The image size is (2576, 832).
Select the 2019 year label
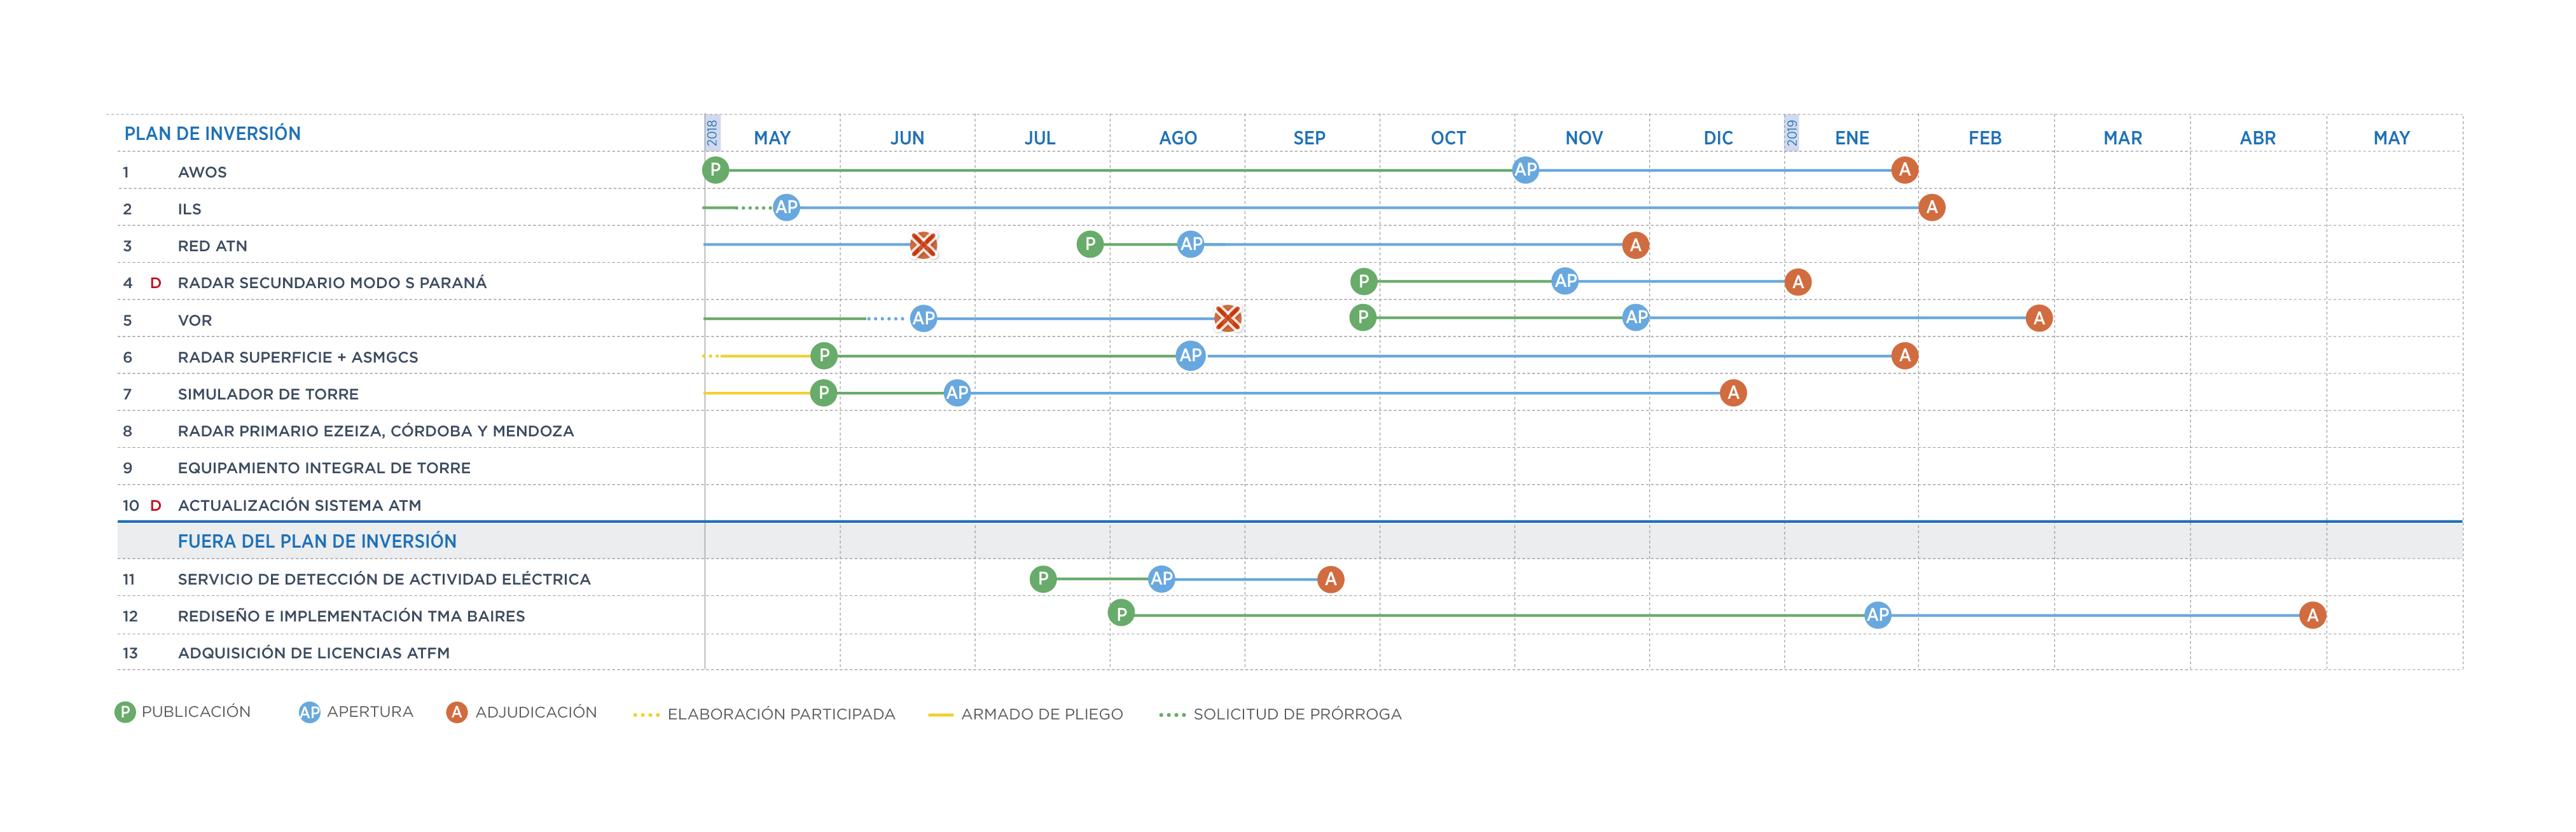pyautogui.click(x=1791, y=133)
